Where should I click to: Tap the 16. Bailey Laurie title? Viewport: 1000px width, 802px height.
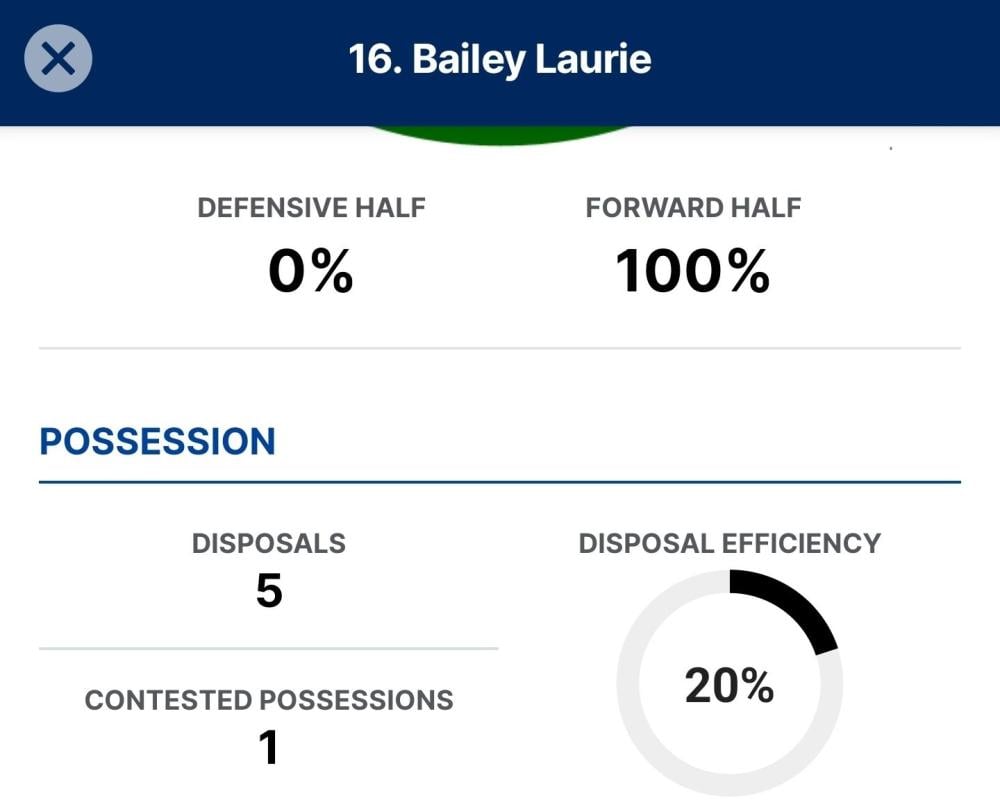tap(500, 59)
